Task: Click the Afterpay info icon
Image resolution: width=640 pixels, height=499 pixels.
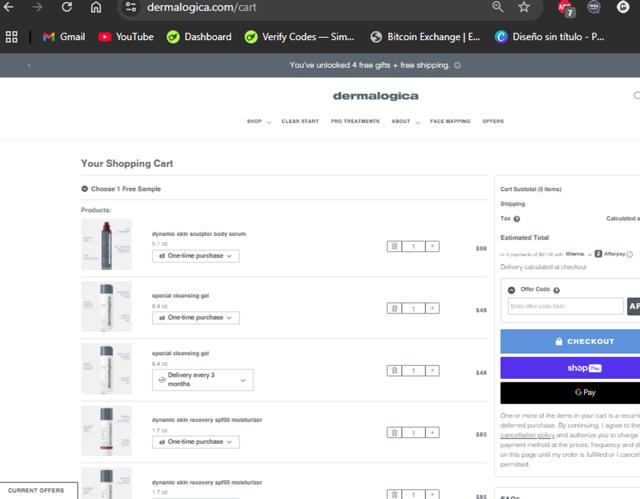Action: tap(630, 254)
